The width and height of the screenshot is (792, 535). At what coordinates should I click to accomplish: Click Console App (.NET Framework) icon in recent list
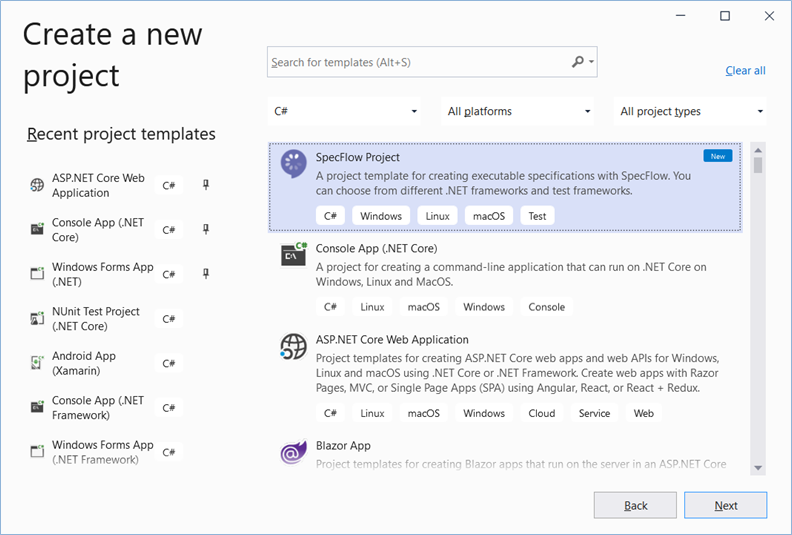[37, 407]
